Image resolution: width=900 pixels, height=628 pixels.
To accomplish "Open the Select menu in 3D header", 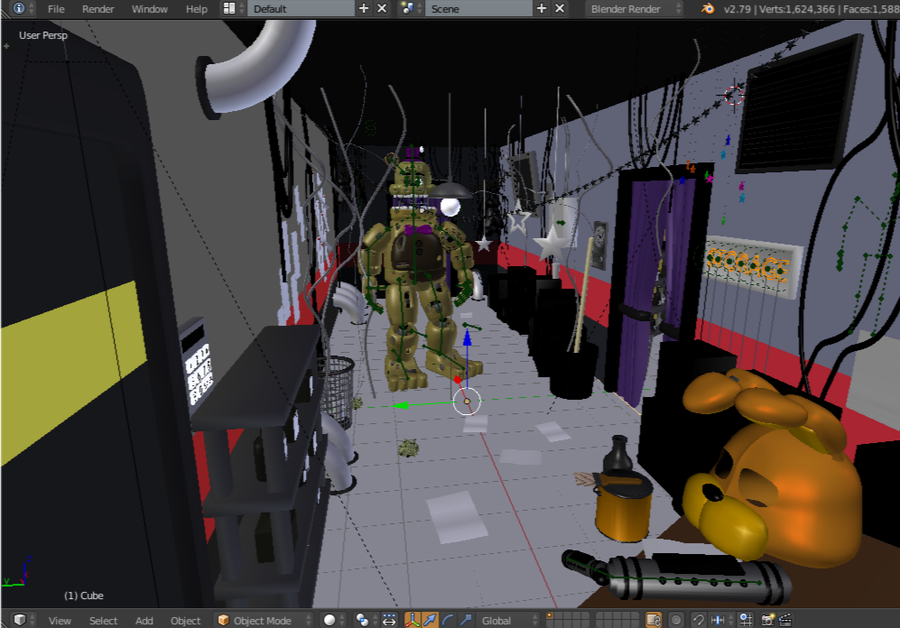I will coord(103,621).
